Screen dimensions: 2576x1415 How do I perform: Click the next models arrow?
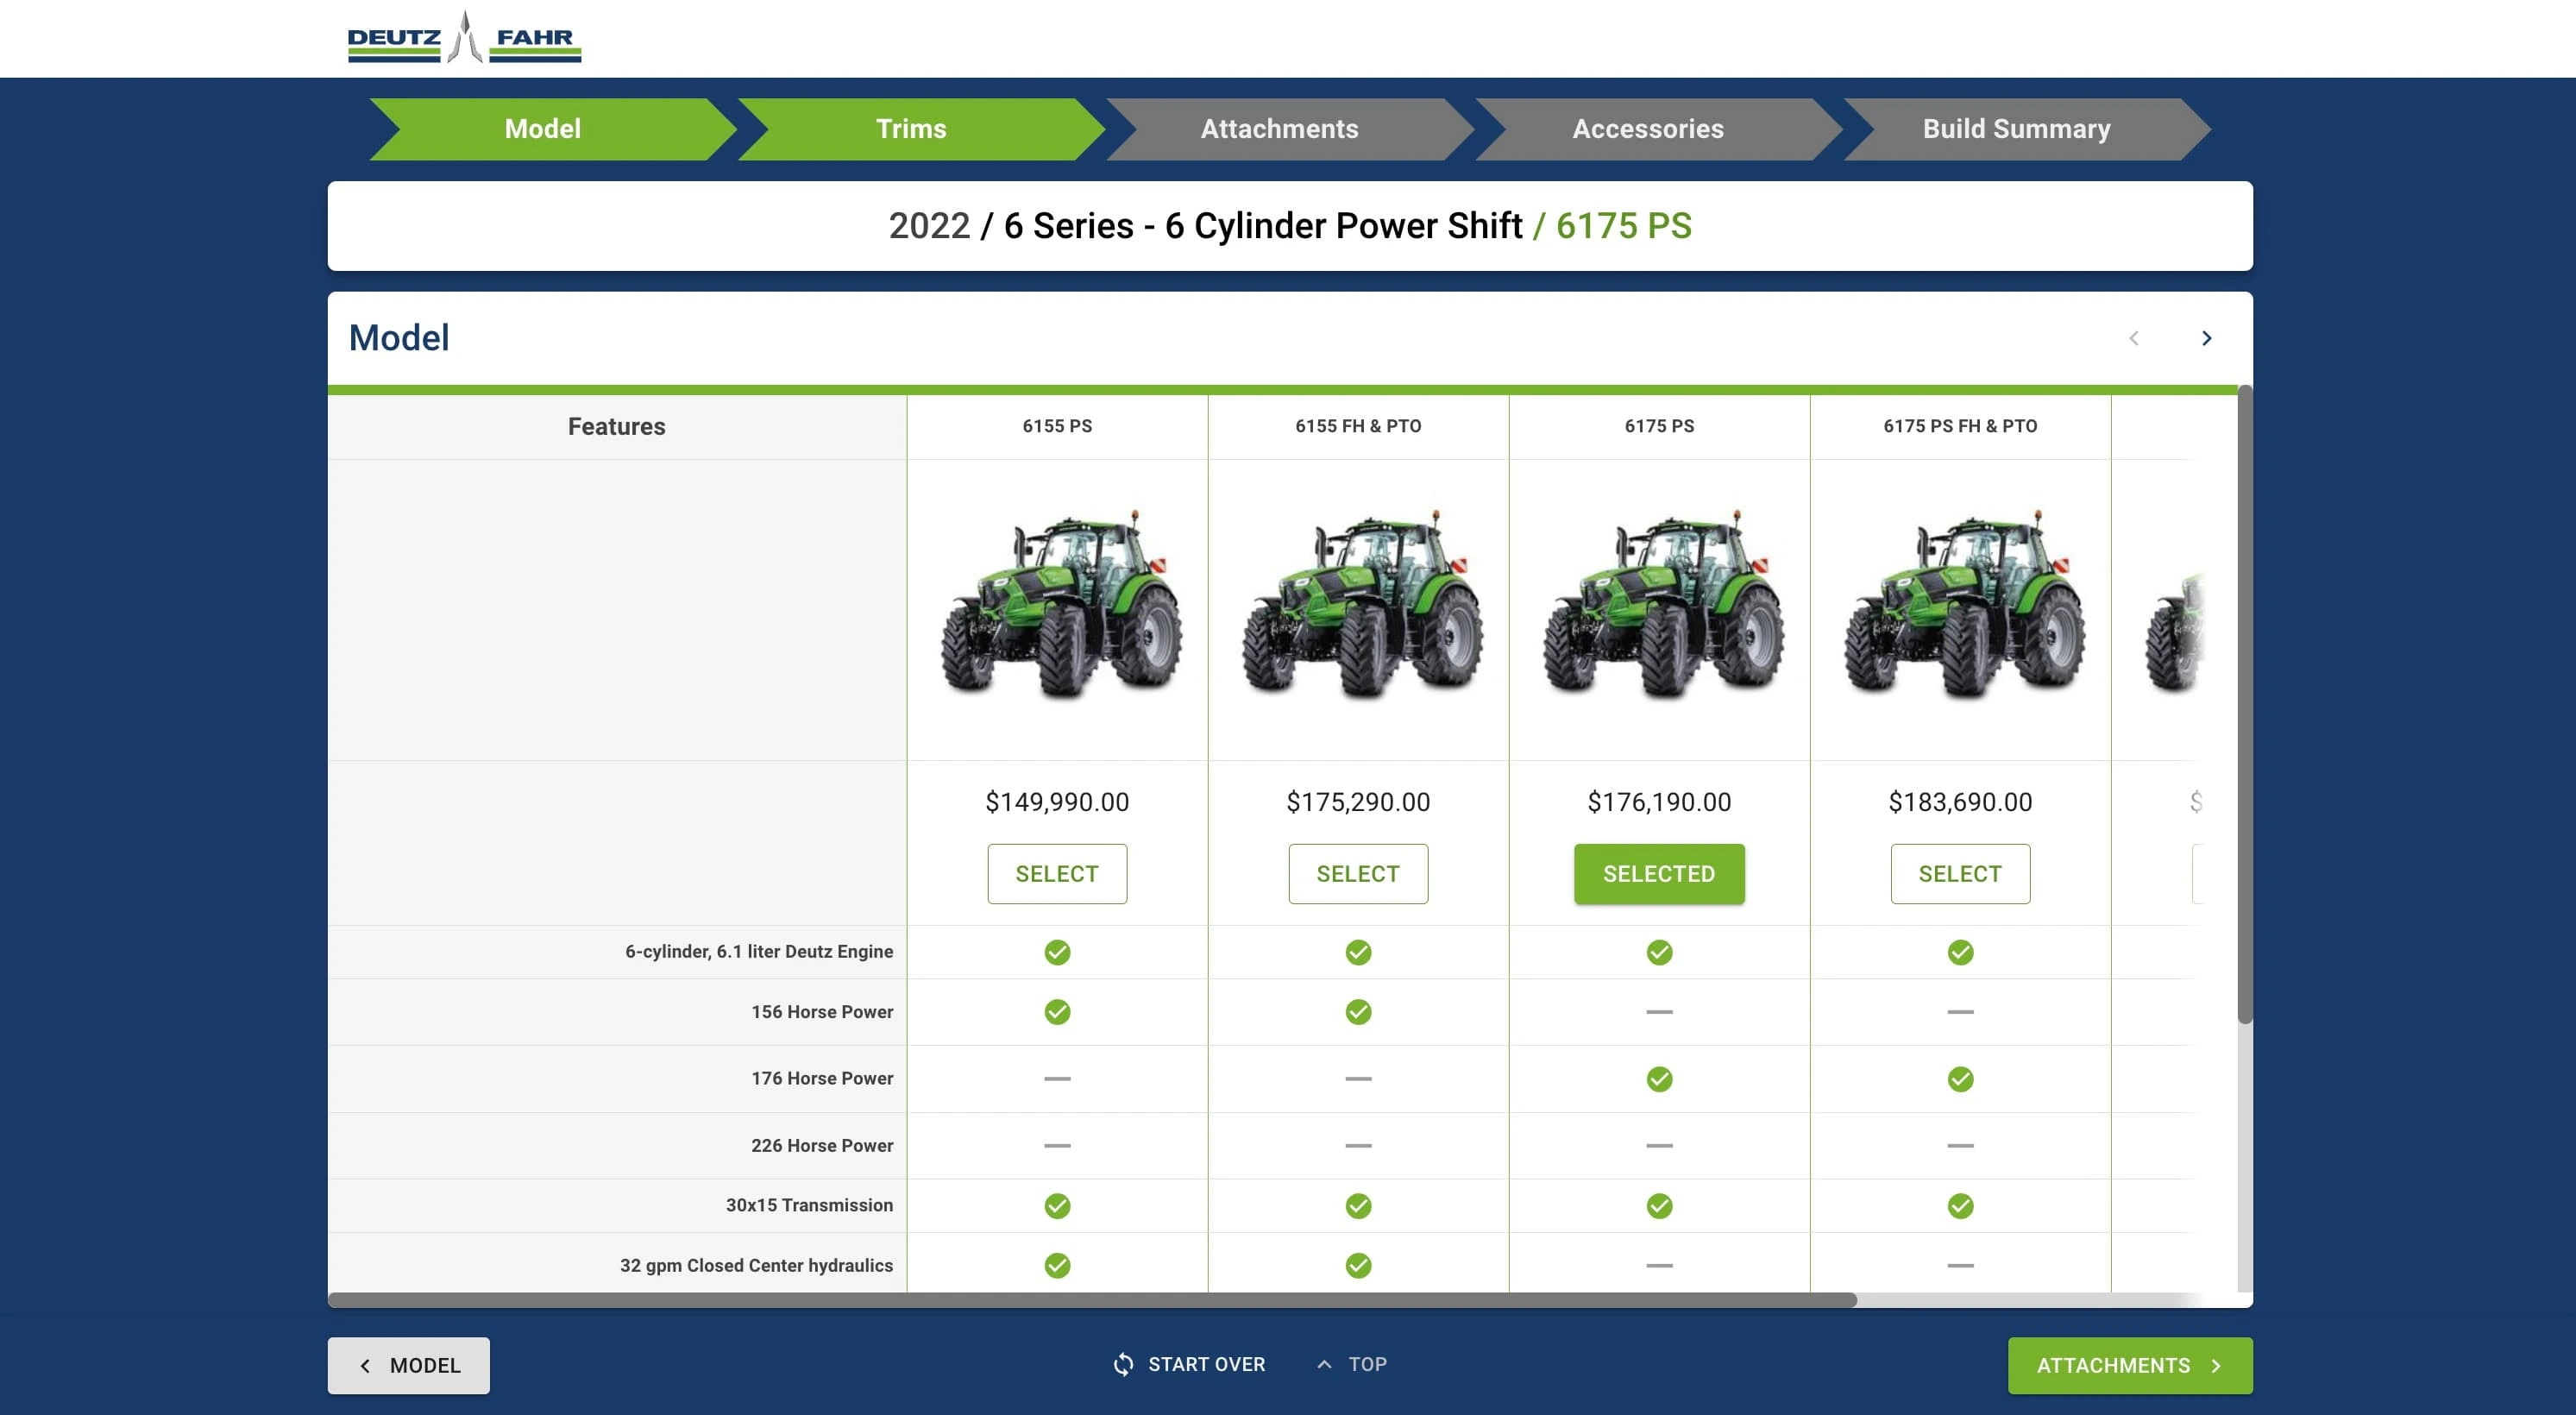point(2206,338)
